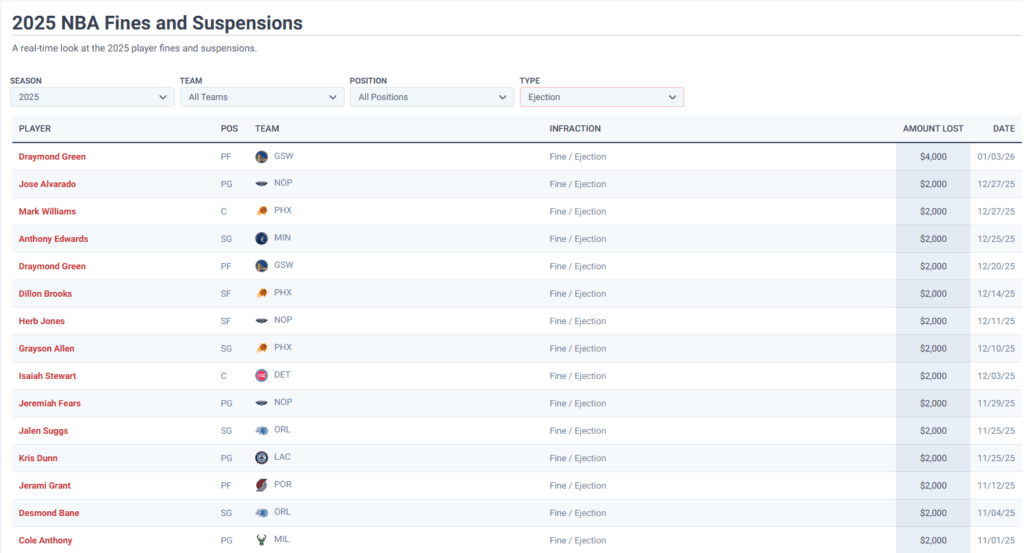Image resolution: width=1024 pixels, height=553 pixels.
Task: Select the Desmond Bane name link
Action: [x=49, y=513]
